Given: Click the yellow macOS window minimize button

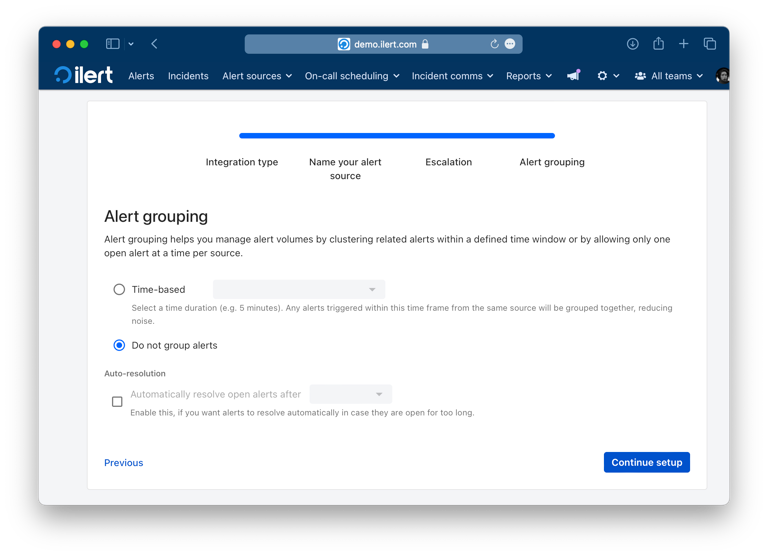Looking at the screenshot, I should click(70, 44).
